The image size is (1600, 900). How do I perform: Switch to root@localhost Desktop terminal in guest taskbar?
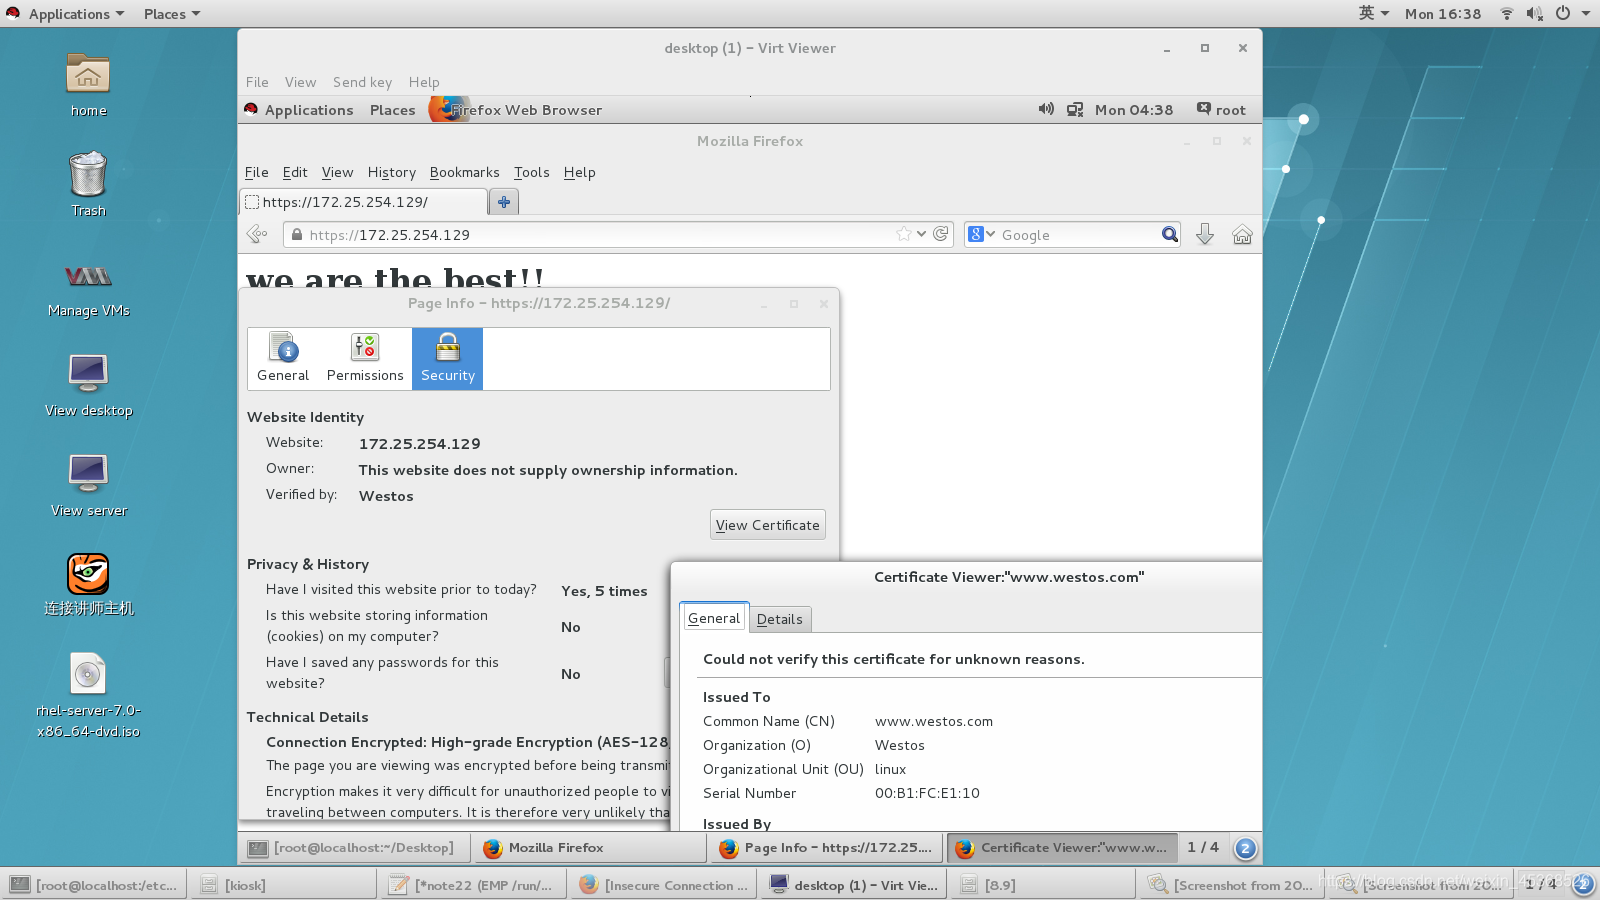click(x=354, y=848)
